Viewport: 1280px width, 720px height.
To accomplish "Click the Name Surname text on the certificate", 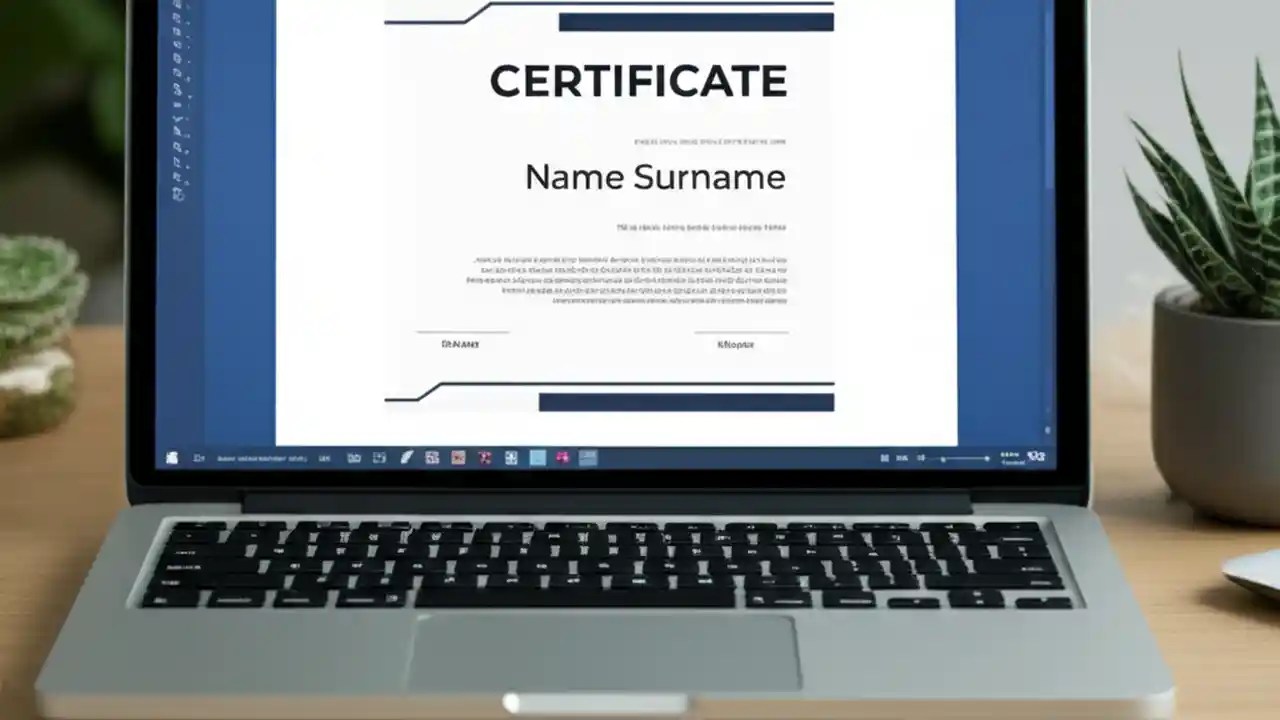I will [x=655, y=177].
